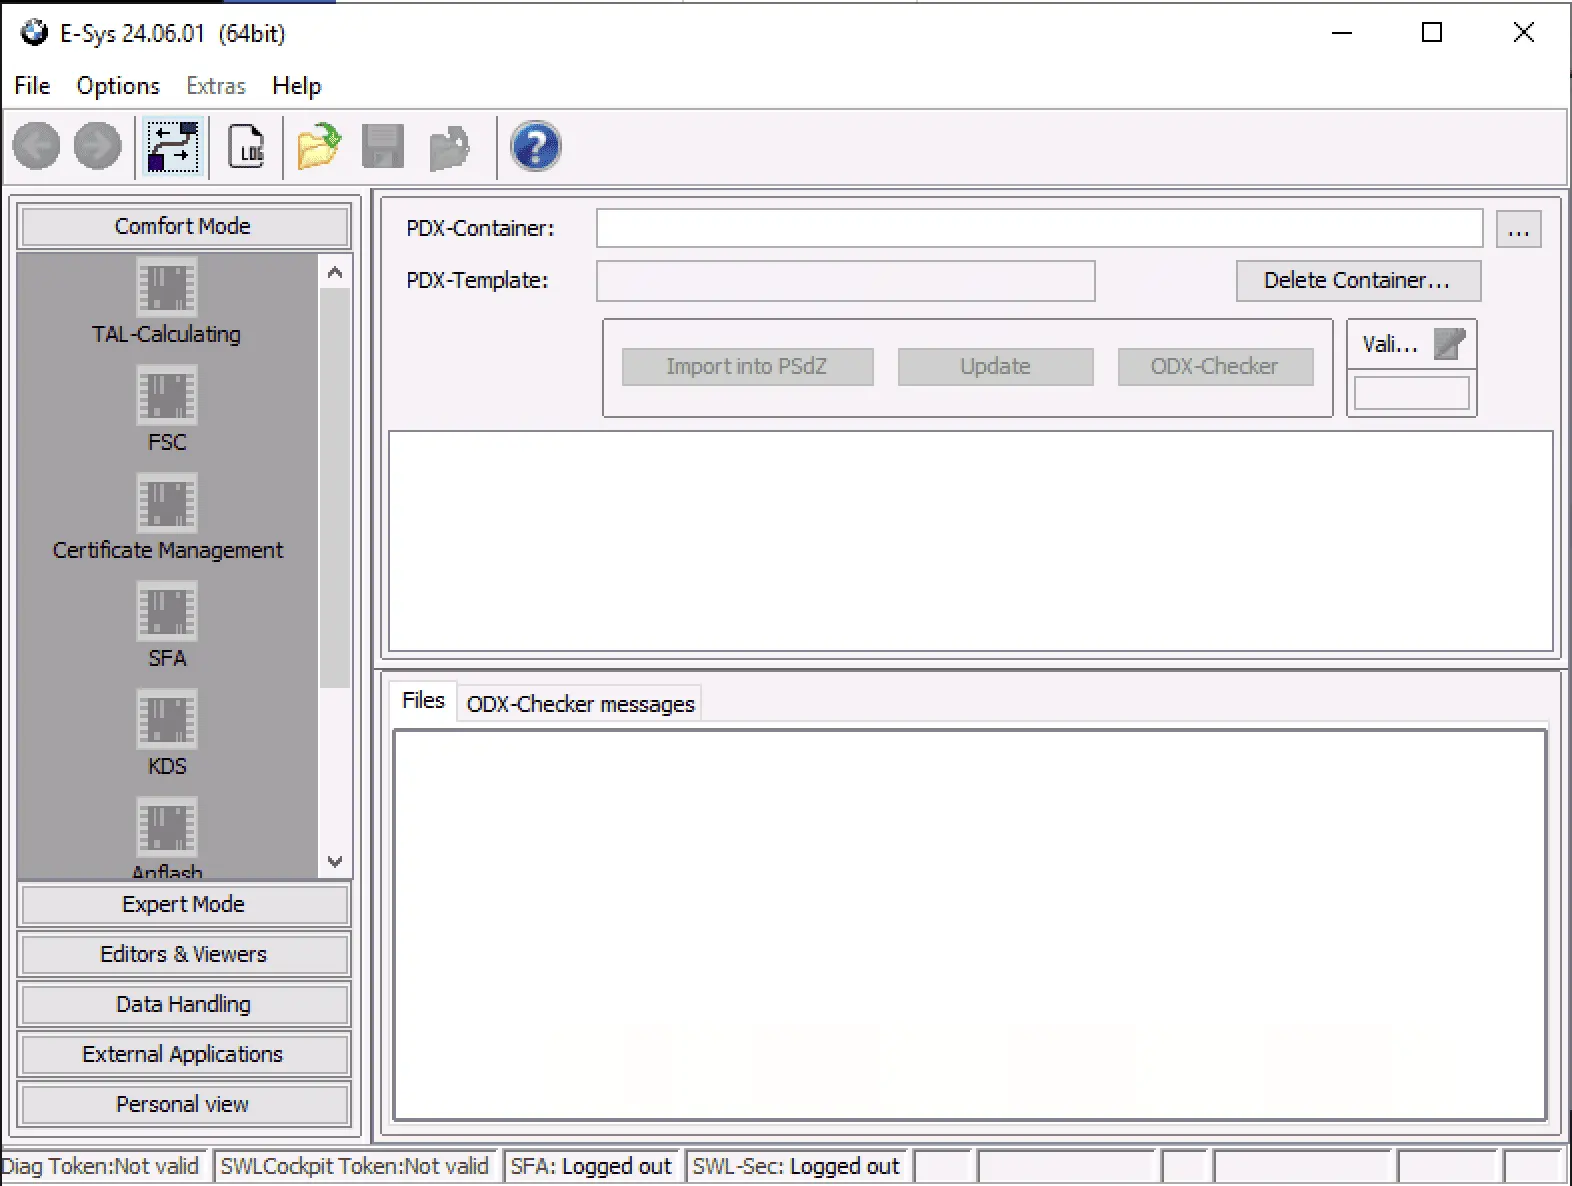The width and height of the screenshot is (1572, 1186).
Task: Browse for PDX container with ... button
Action: [1518, 229]
